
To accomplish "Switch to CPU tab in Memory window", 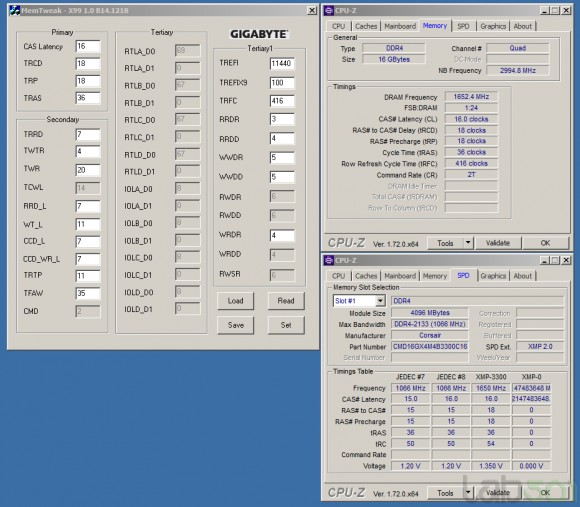I will point(338,26).
